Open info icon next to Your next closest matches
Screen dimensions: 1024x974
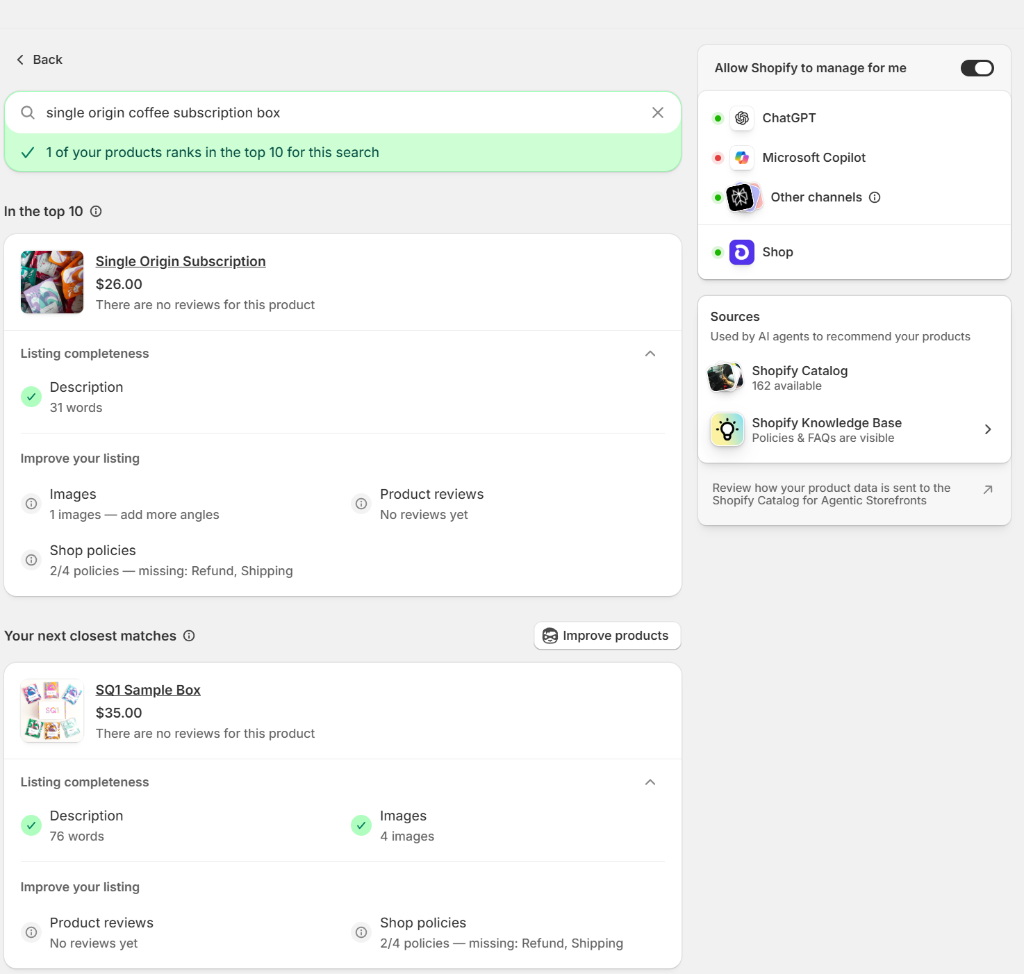(189, 636)
